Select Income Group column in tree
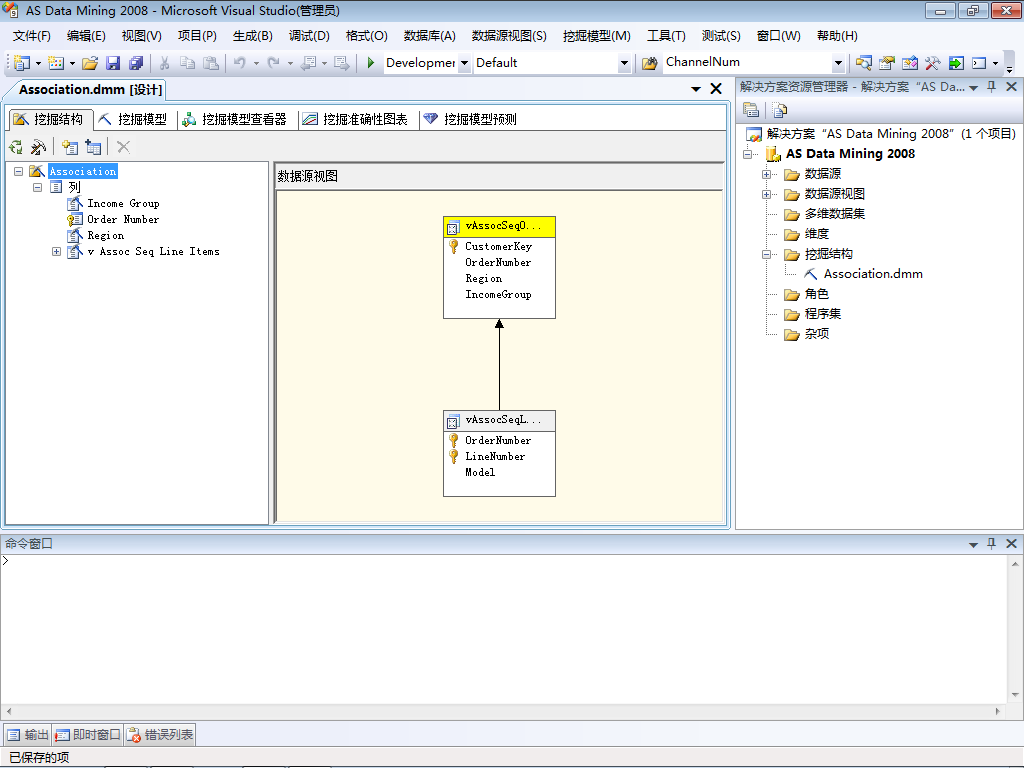 pyautogui.click(x=123, y=204)
